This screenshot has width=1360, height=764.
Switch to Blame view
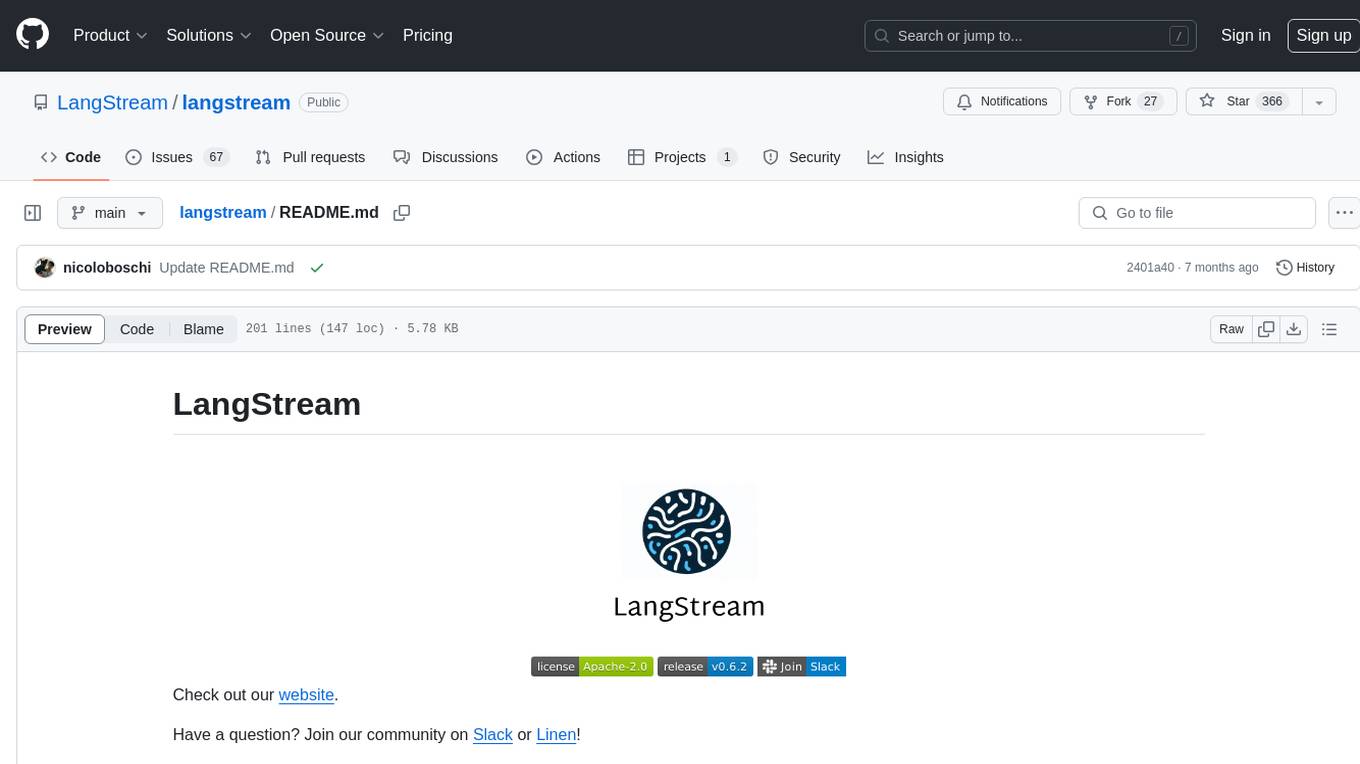click(203, 329)
